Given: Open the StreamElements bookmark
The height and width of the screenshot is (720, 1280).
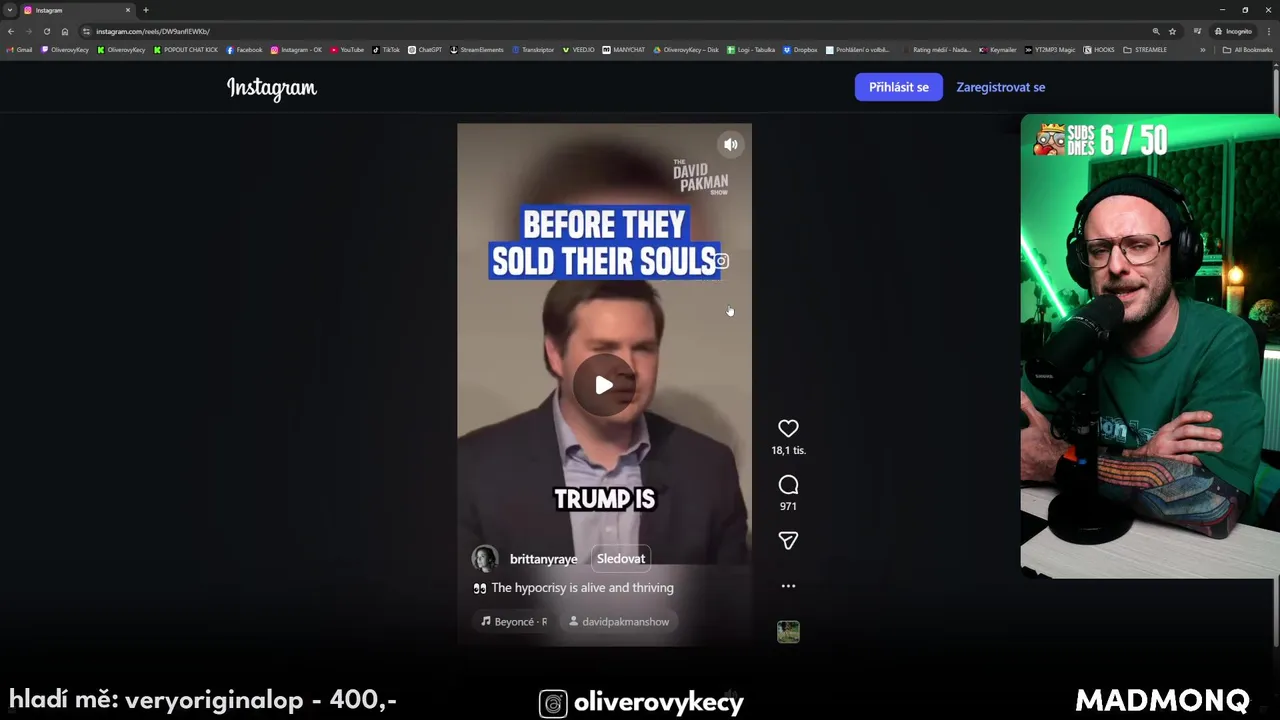Looking at the screenshot, I should click(477, 49).
